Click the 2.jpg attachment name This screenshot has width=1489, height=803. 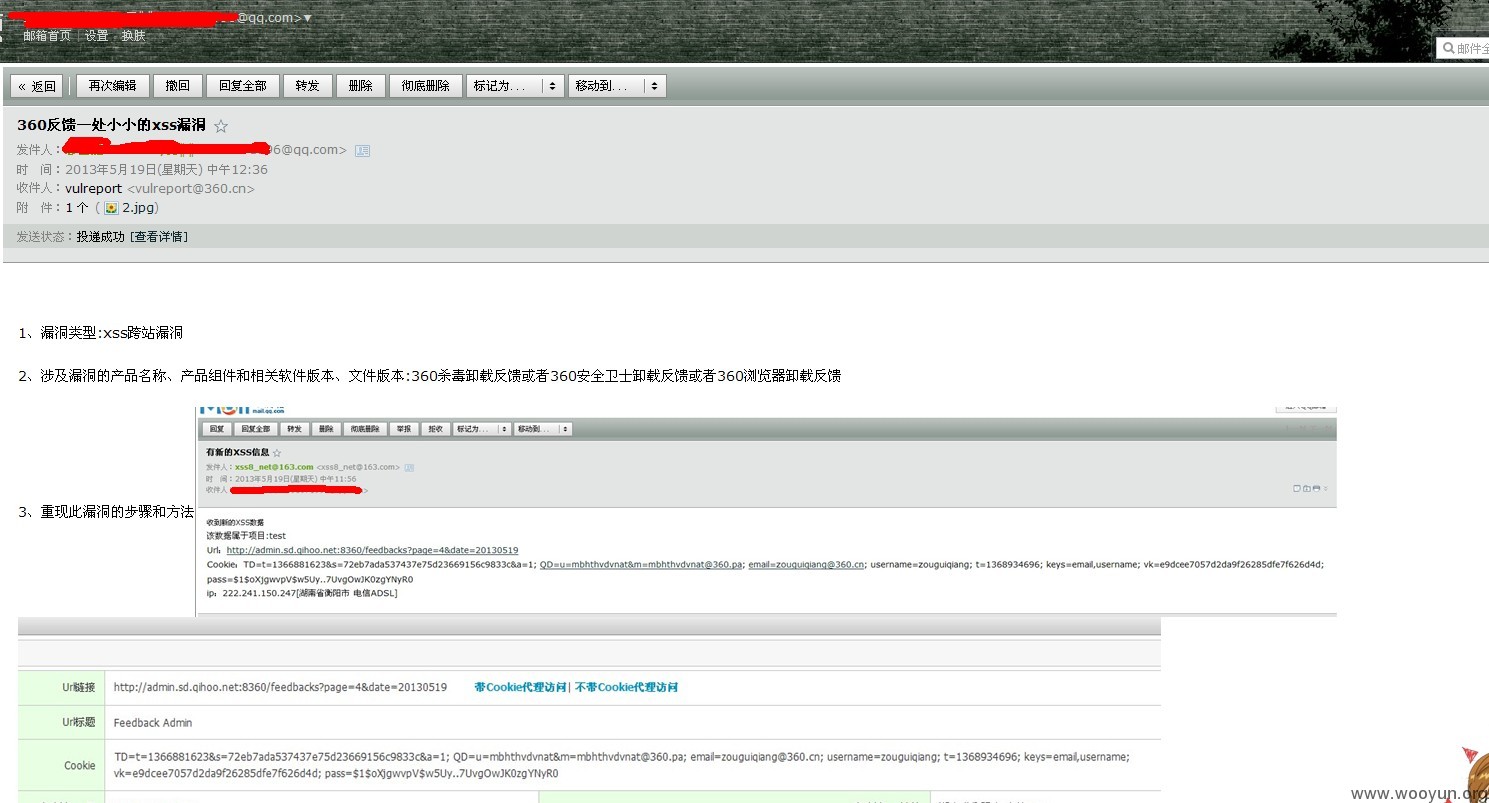(x=140, y=208)
